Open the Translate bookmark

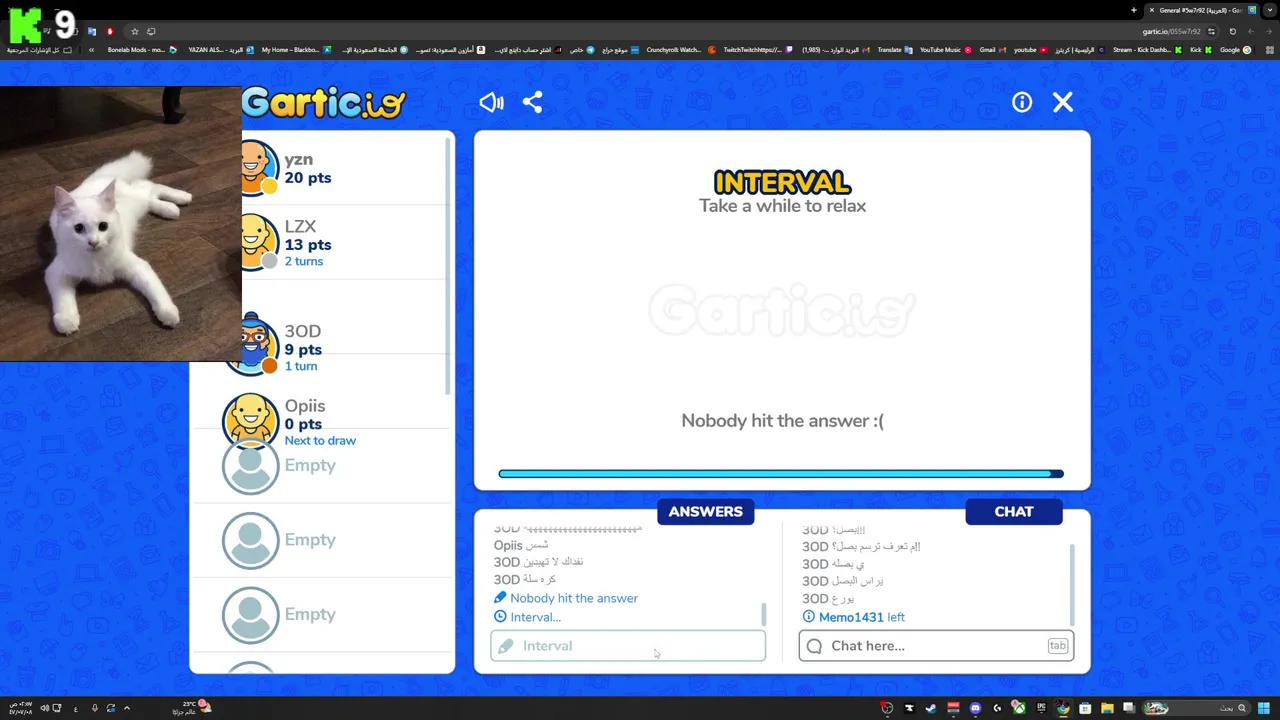pos(895,50)
